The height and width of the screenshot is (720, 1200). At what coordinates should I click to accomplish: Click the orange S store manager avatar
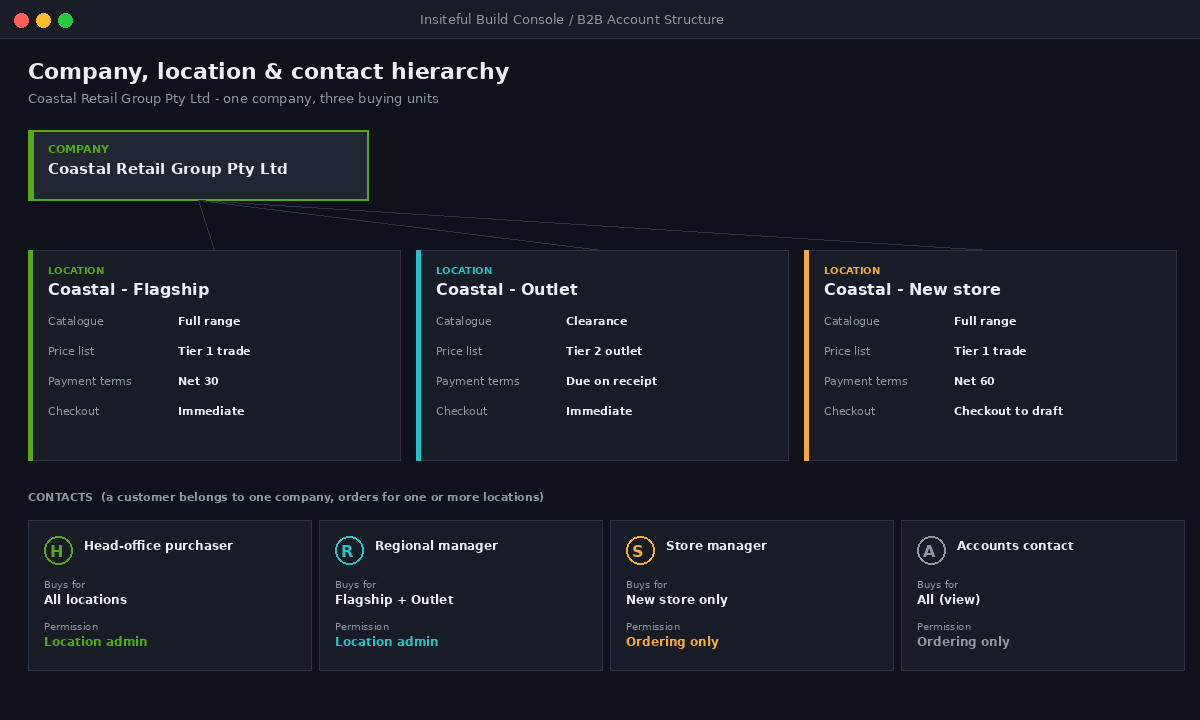tap(640, 551)
